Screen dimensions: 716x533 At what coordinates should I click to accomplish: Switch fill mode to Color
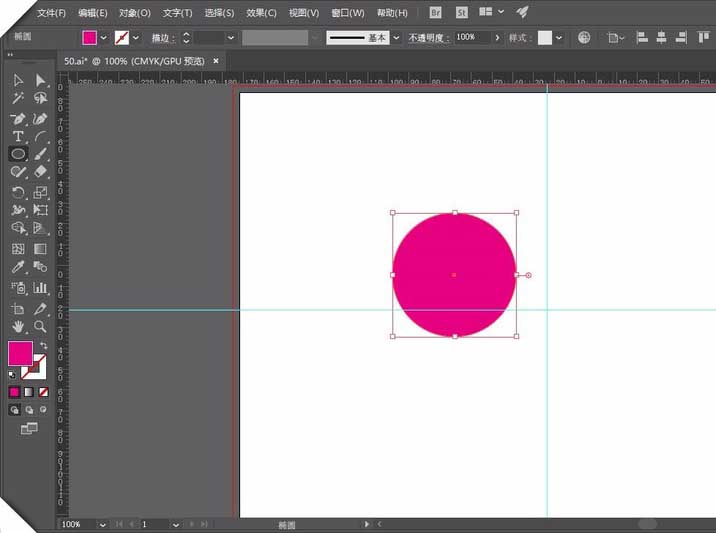click(x=15, y=392)
